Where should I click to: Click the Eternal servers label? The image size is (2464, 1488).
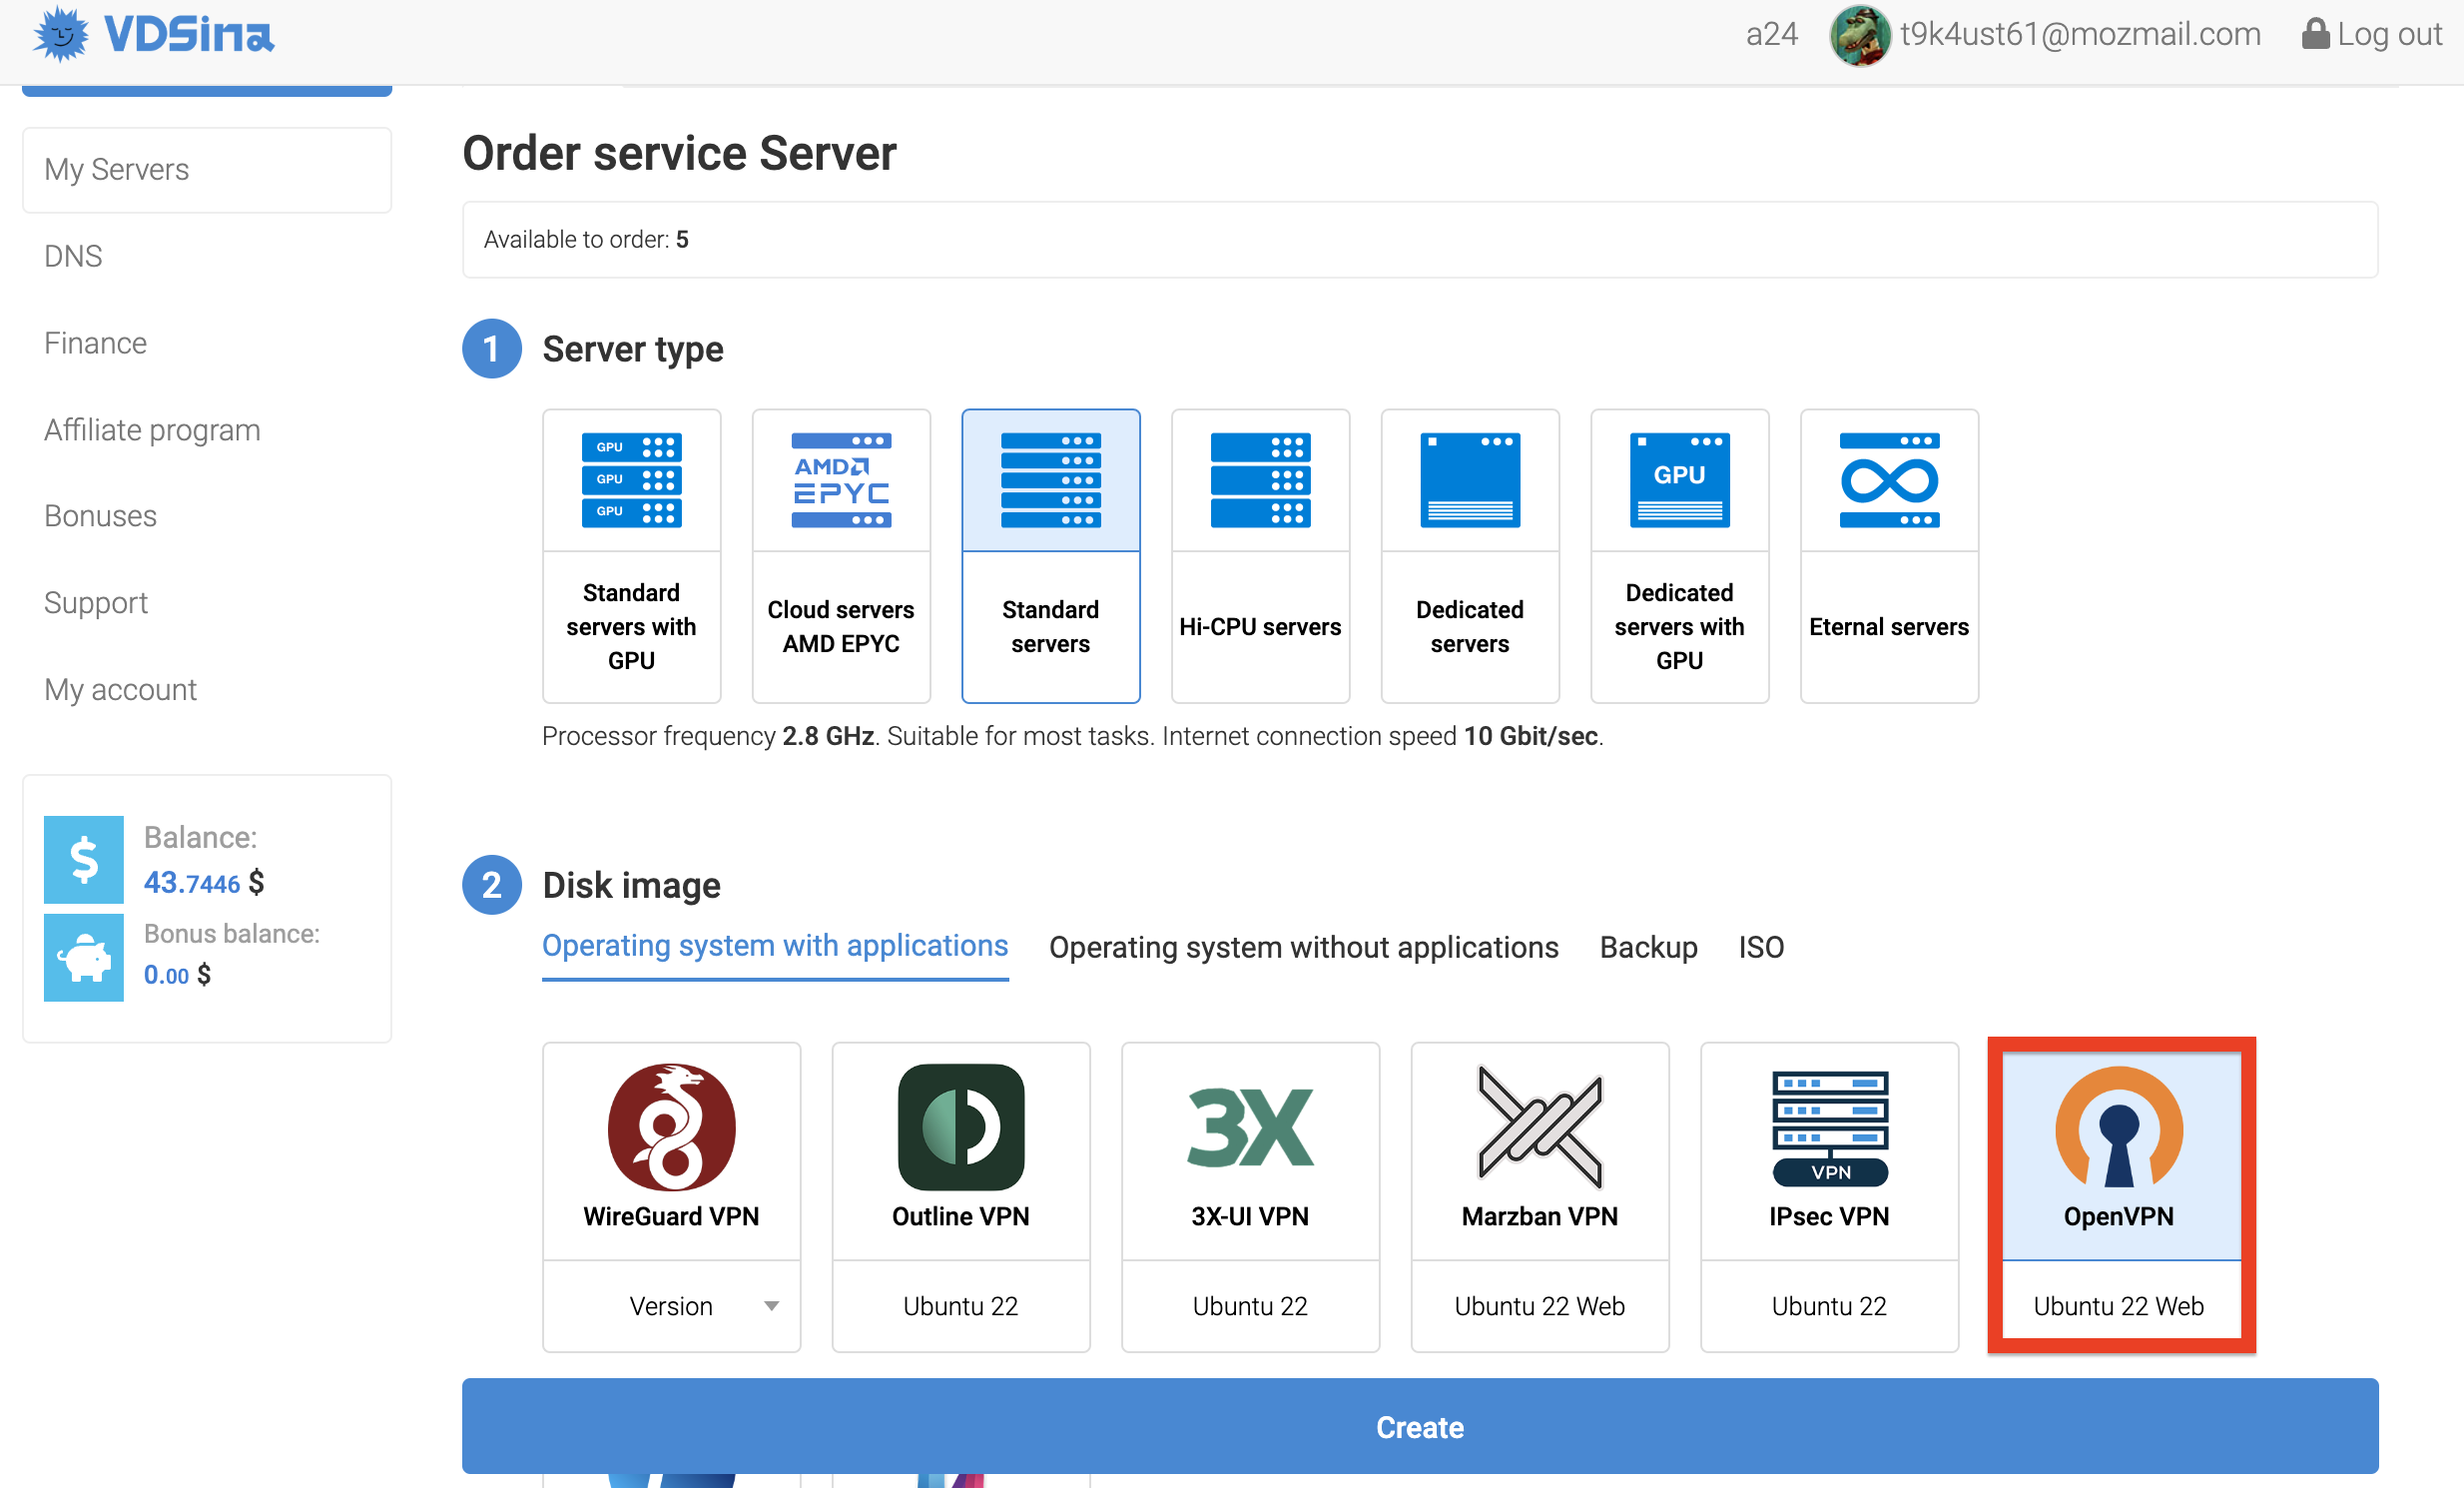tap(1889, 627)
